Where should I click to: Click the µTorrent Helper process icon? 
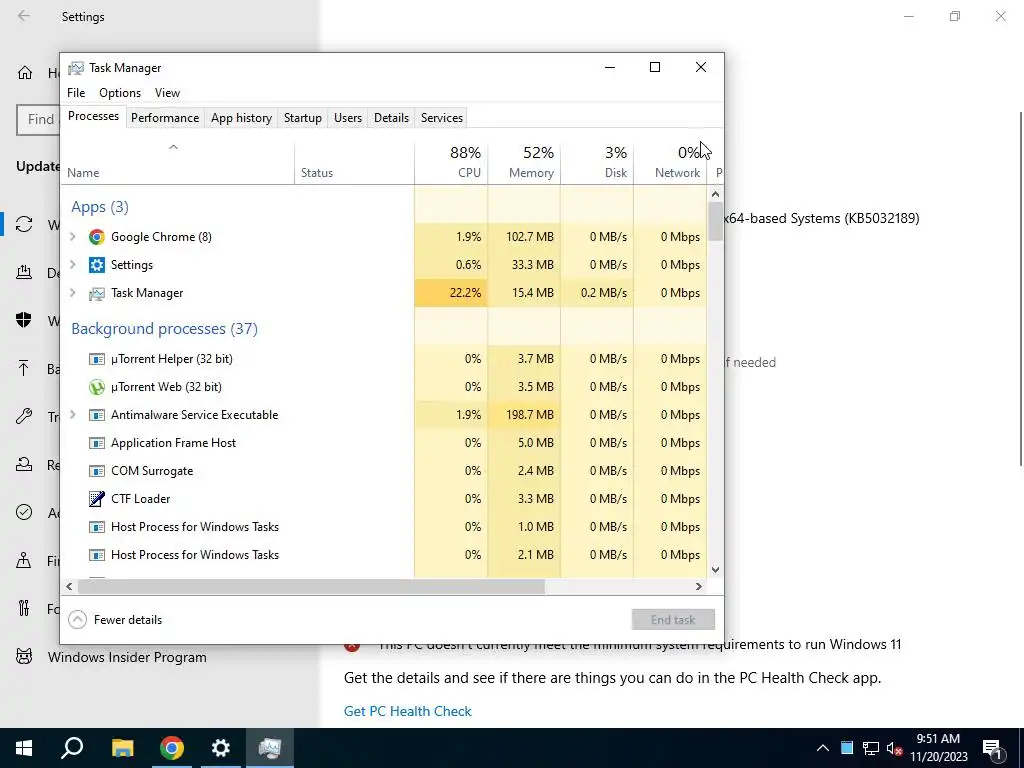pyautogui.click(x=97, y=359)
